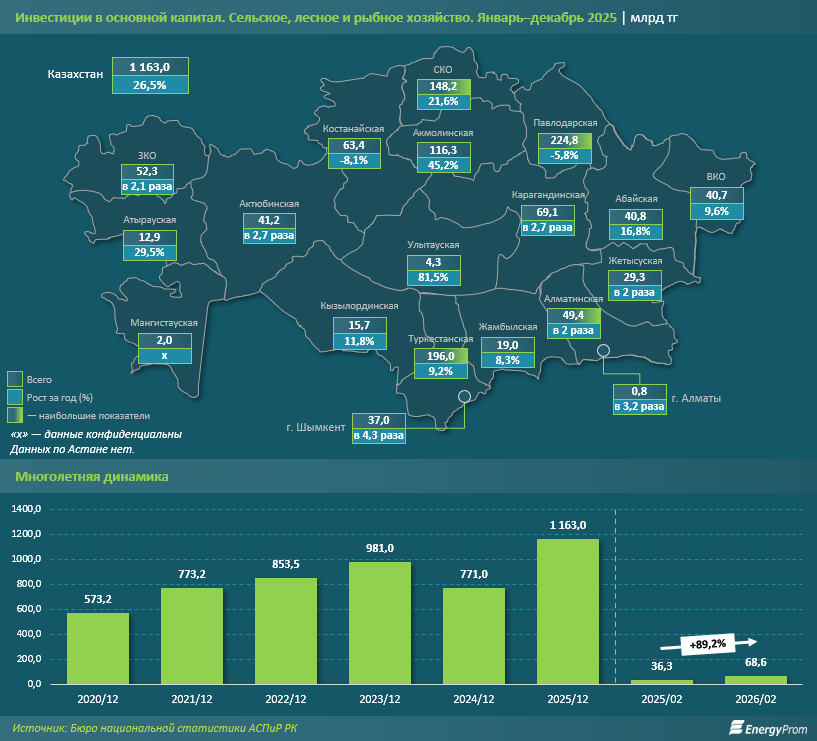This screenshot has height=741, width=817.
Task: Click the Kazakhstan total value 1 163,0
Action: [x=149, y=67]
